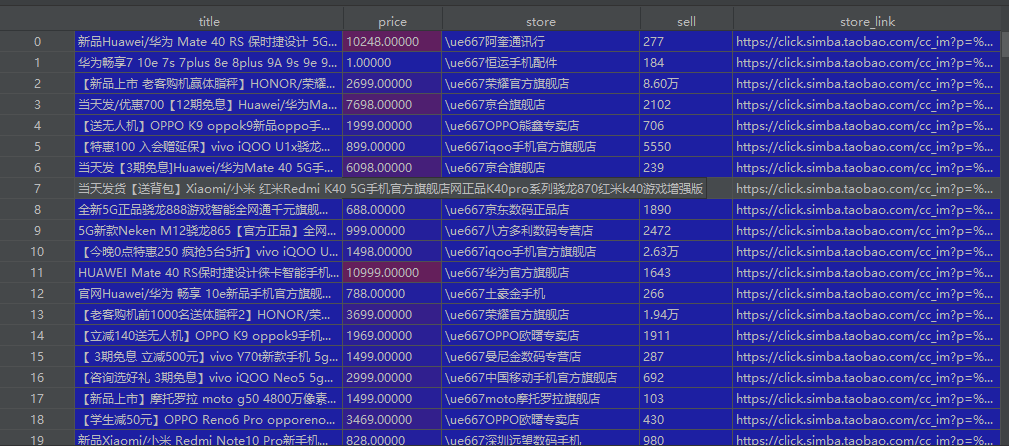
Task: Select the store_link column header
Action: 867,22
